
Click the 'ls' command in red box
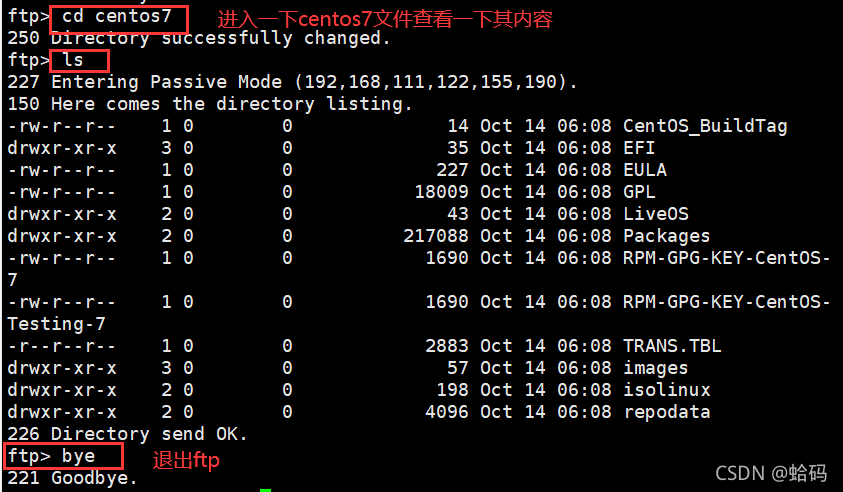click(73, 60)
